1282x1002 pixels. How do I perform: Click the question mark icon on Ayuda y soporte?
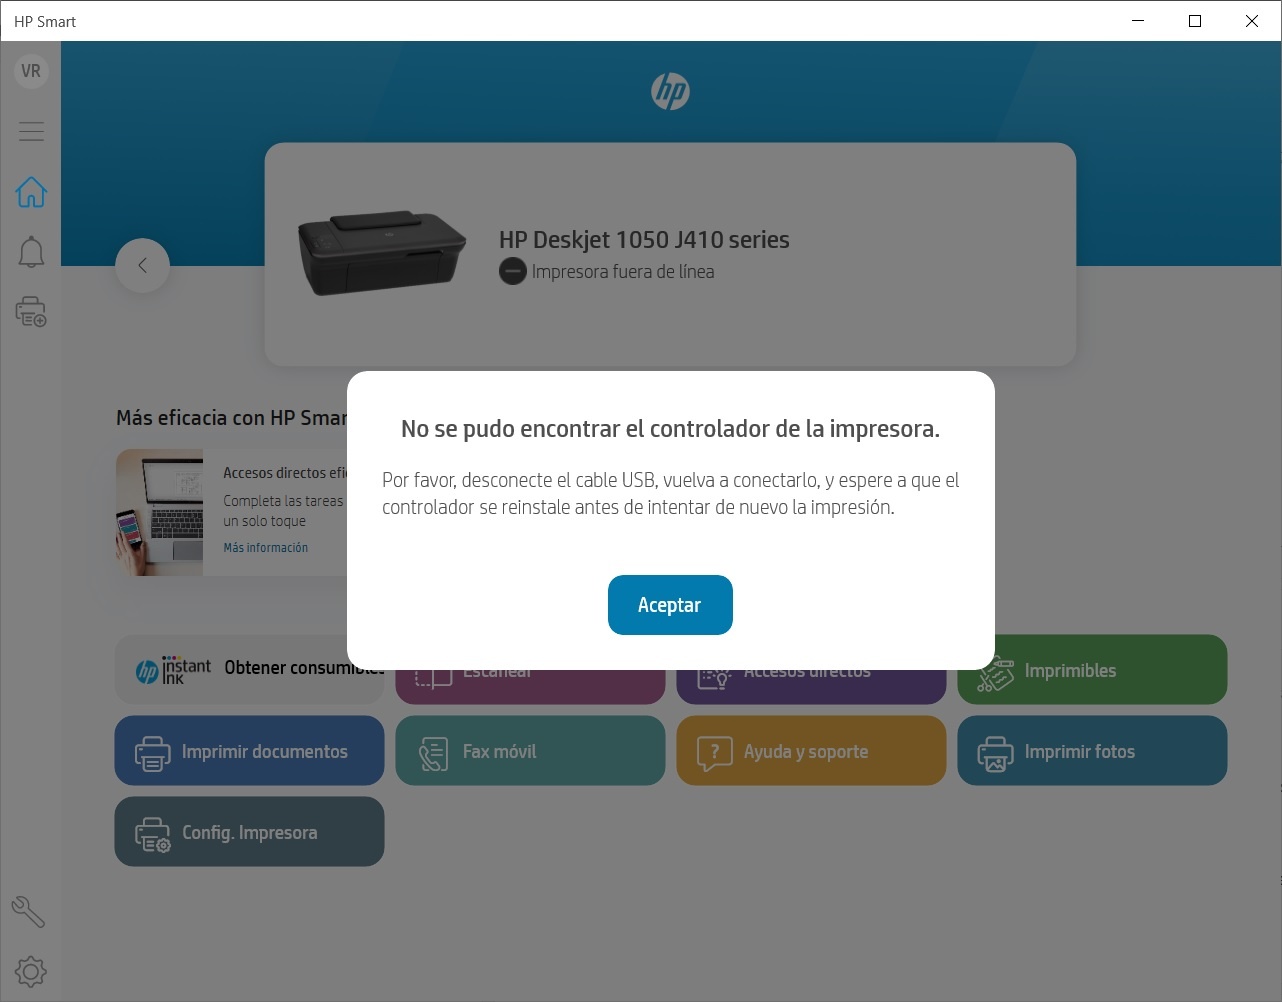click(714, 753)
